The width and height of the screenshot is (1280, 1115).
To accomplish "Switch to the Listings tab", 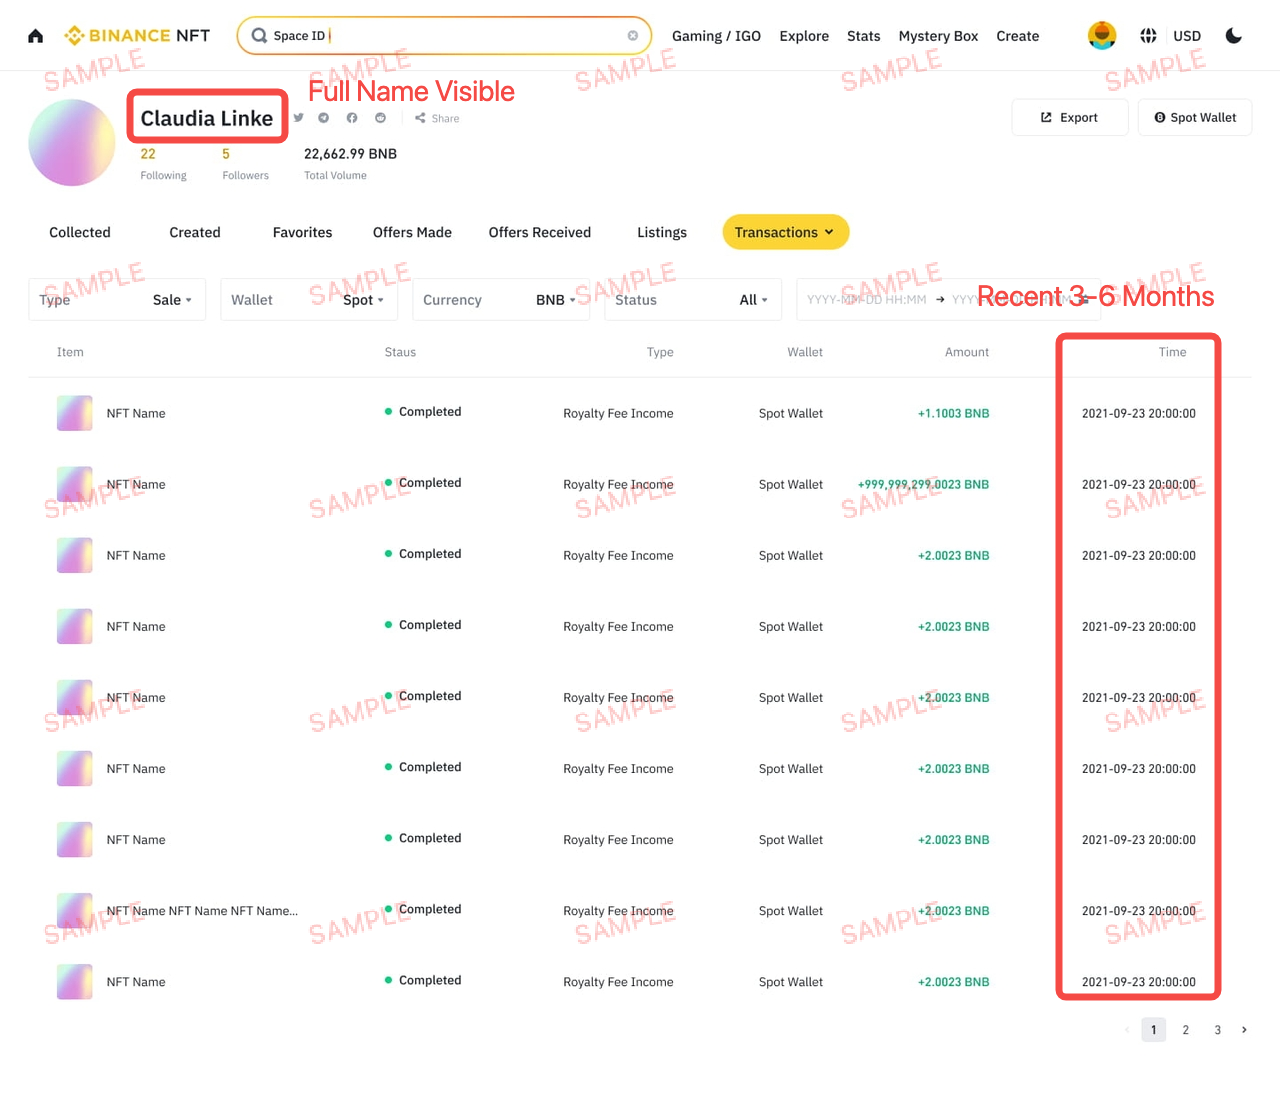I will [x=662, y=232].
